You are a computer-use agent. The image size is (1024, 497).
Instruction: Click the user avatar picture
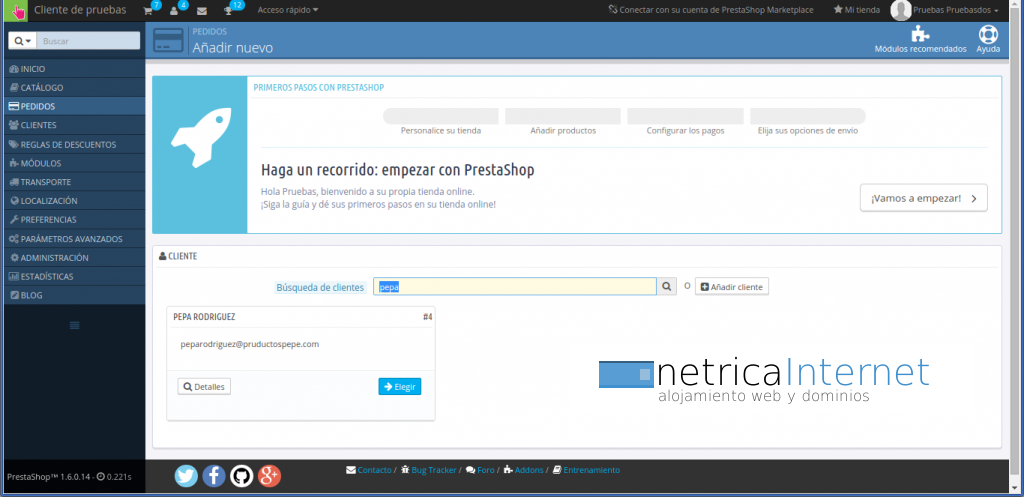[x=901, y=10]
